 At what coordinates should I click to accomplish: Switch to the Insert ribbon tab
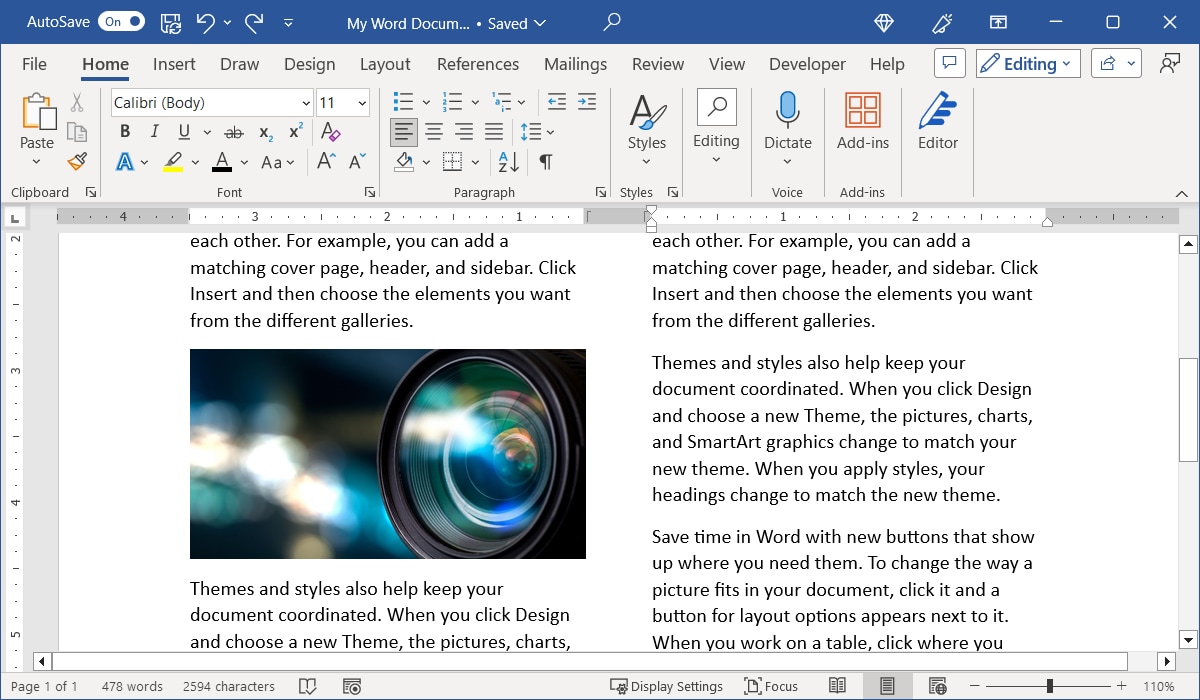pyautogui.click(x=173, y=63)
